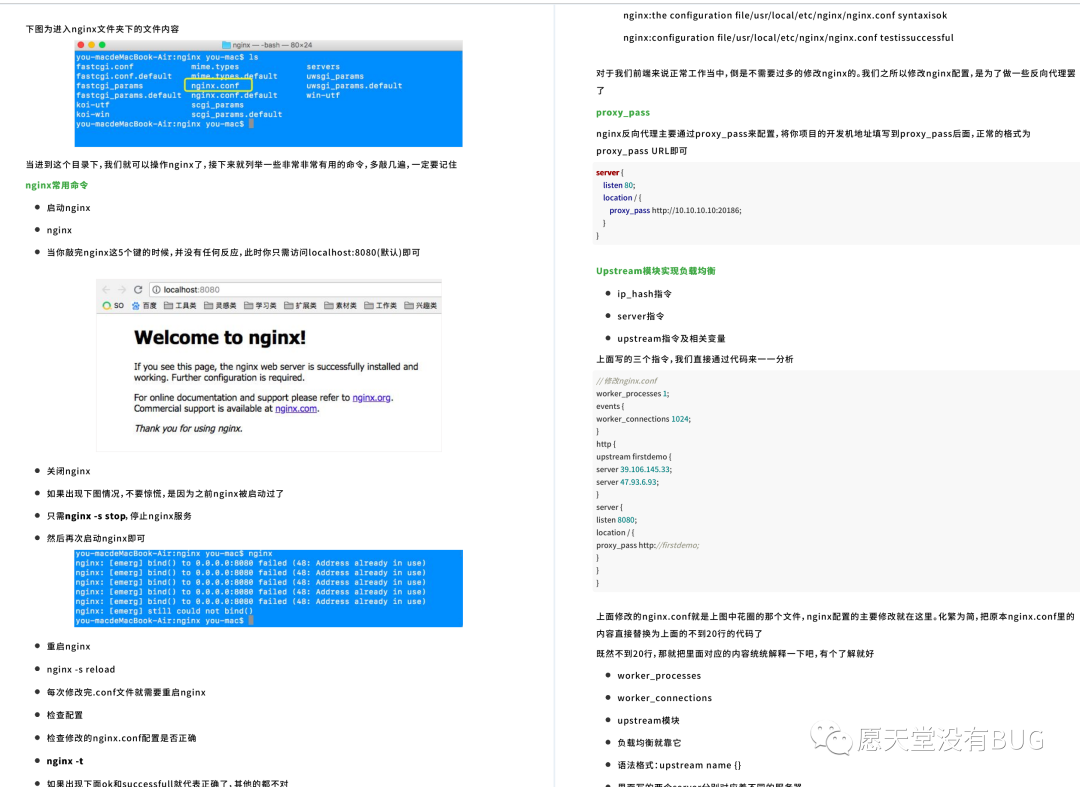This screenshot has height=787, width=1080.
Task: Click the 'nginx.conf syntaxisok' line at top
Action: [x=785, y=15]
